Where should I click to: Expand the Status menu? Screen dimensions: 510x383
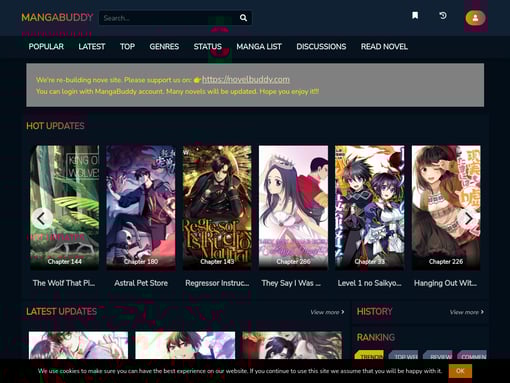pos(208,47)
